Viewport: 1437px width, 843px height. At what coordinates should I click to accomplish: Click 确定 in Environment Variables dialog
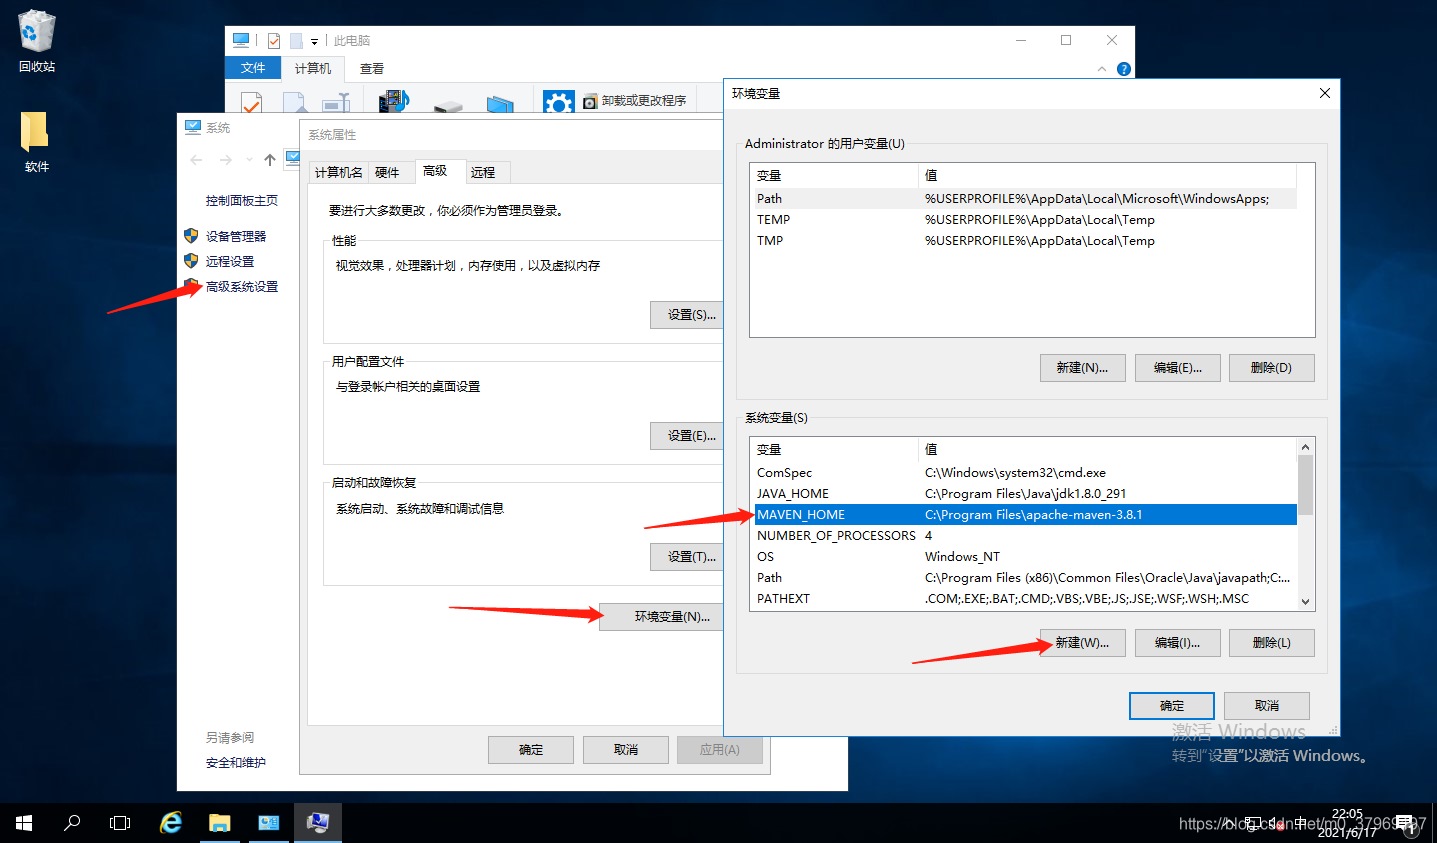pyautogui.click(x=1172, y=706)
